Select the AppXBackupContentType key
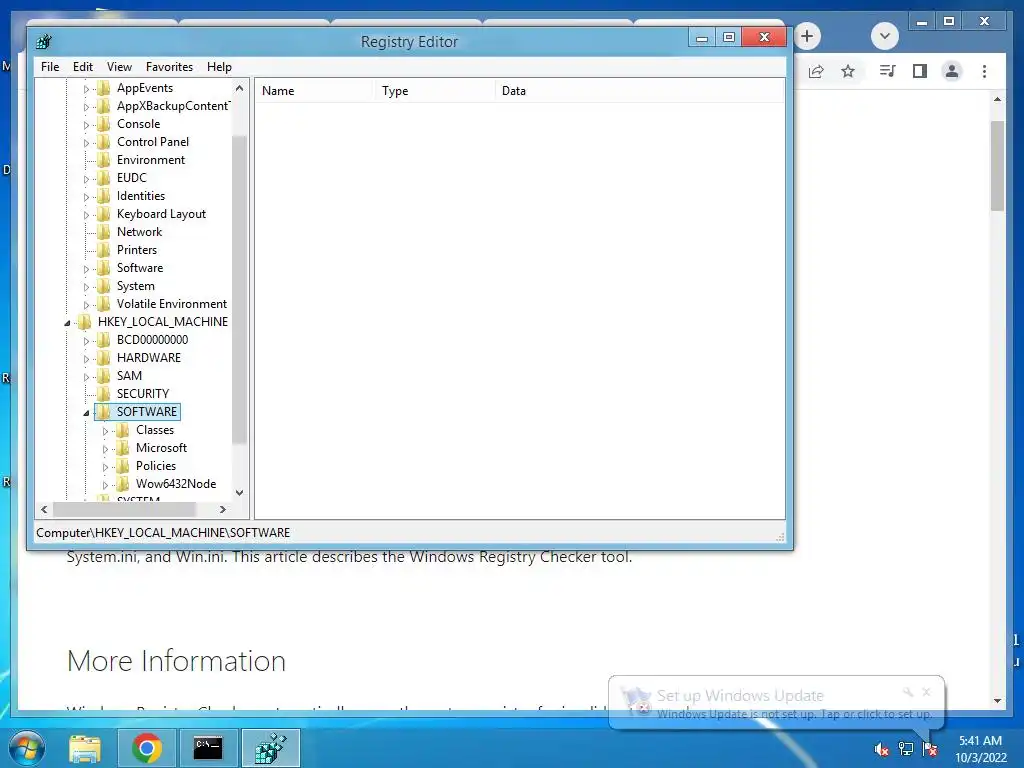1024x768 pixels. click(x=173, y=106)
